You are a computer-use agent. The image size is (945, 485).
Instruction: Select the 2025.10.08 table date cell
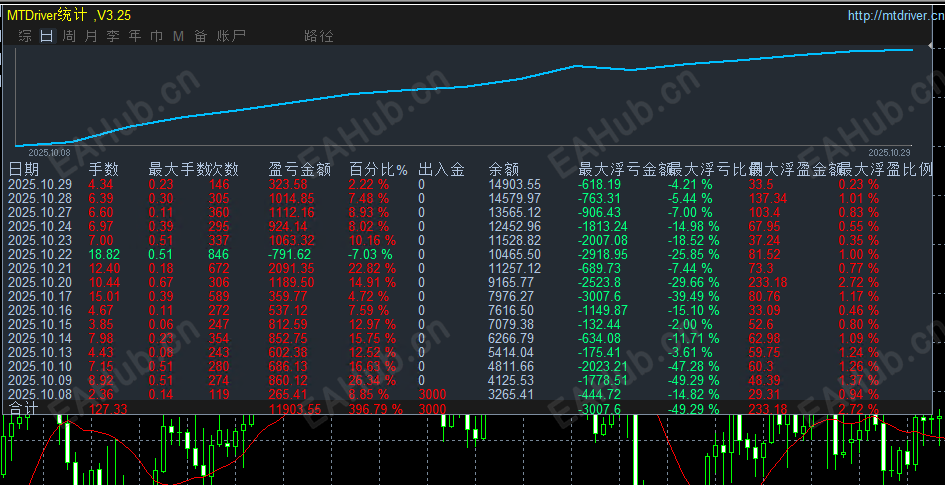[40, 394]
